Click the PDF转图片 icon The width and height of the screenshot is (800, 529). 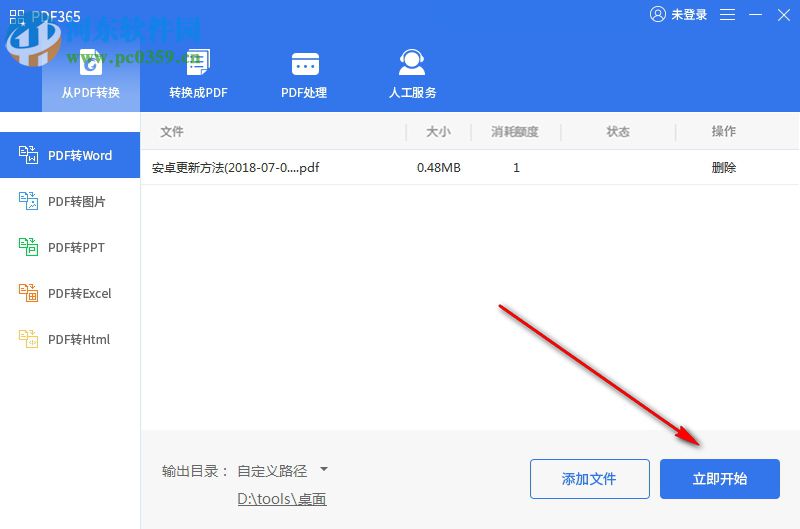click(28, 201)
